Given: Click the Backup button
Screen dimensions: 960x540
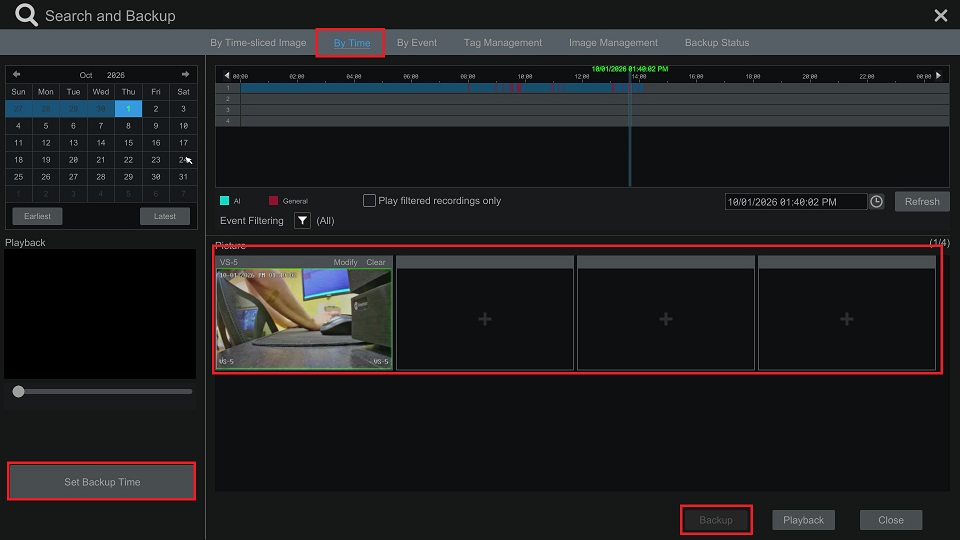Looking at the screenshot, I should [x=716, y=520].
